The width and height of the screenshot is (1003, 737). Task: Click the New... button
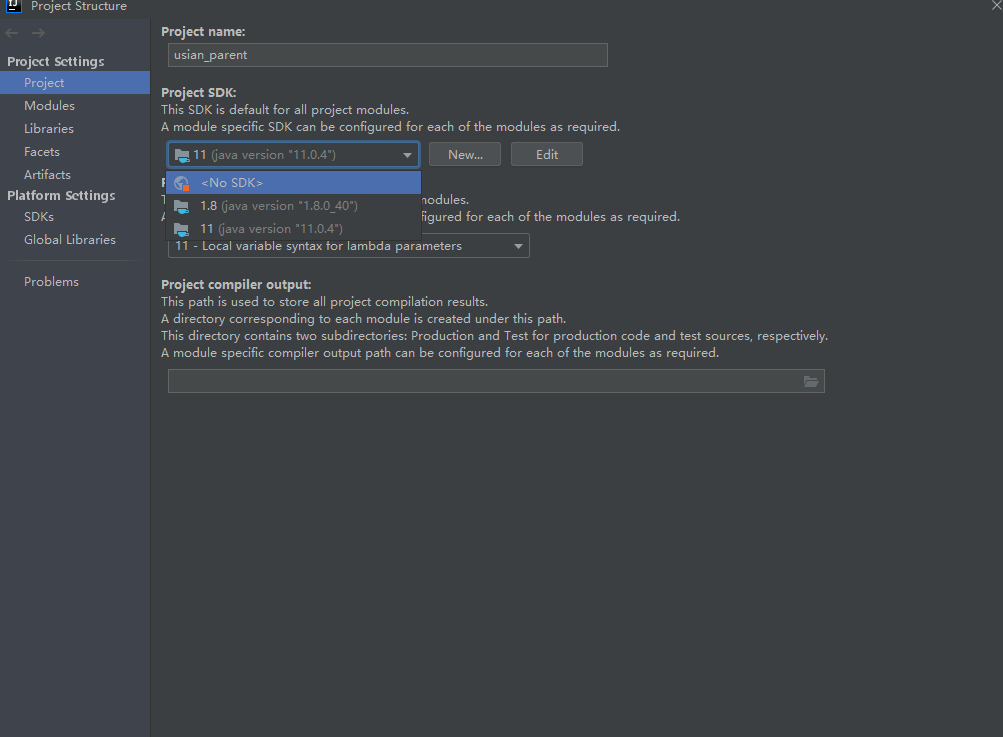tap(464, 154)
